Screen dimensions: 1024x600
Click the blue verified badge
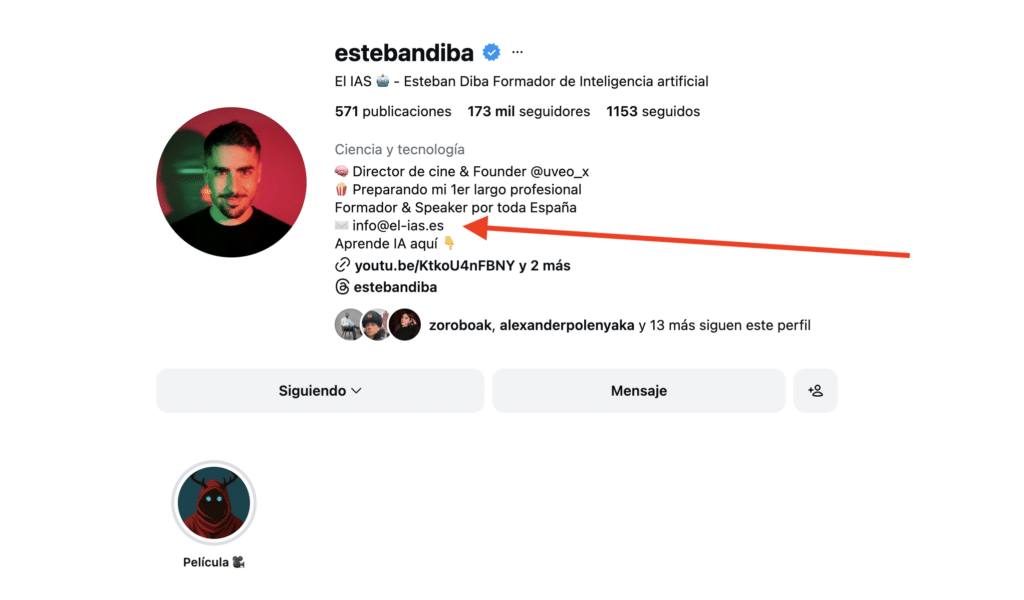pos(492,52)
